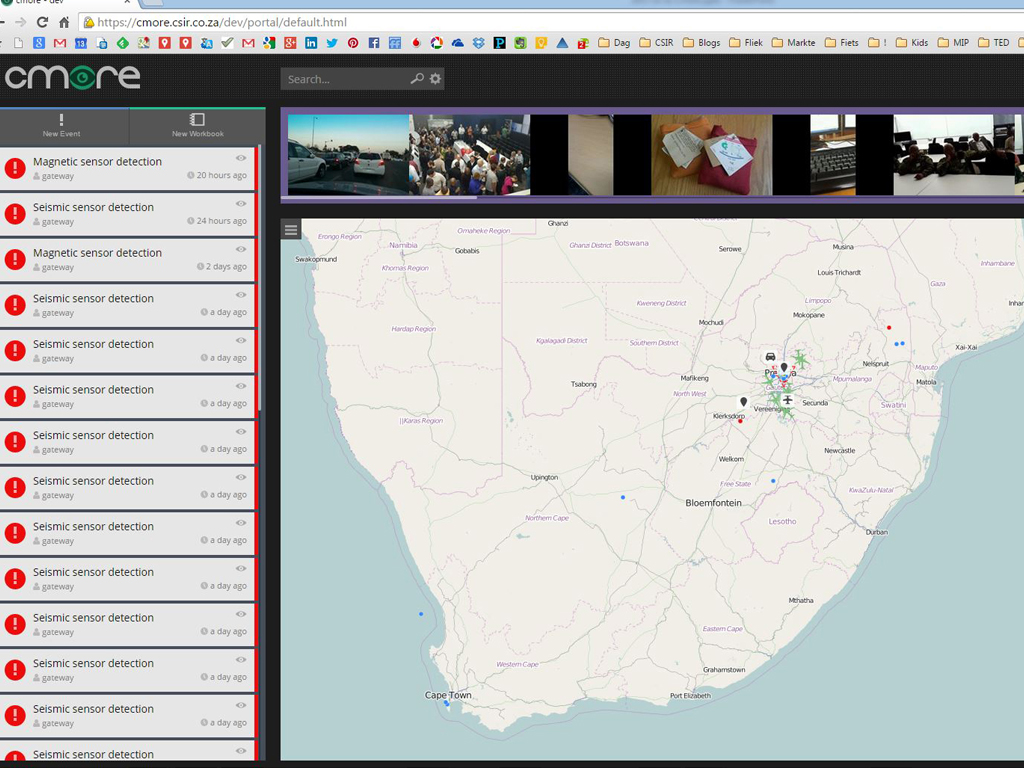
Task: Expand the Kids bookmarks folder
Action: tap(912, 43)
